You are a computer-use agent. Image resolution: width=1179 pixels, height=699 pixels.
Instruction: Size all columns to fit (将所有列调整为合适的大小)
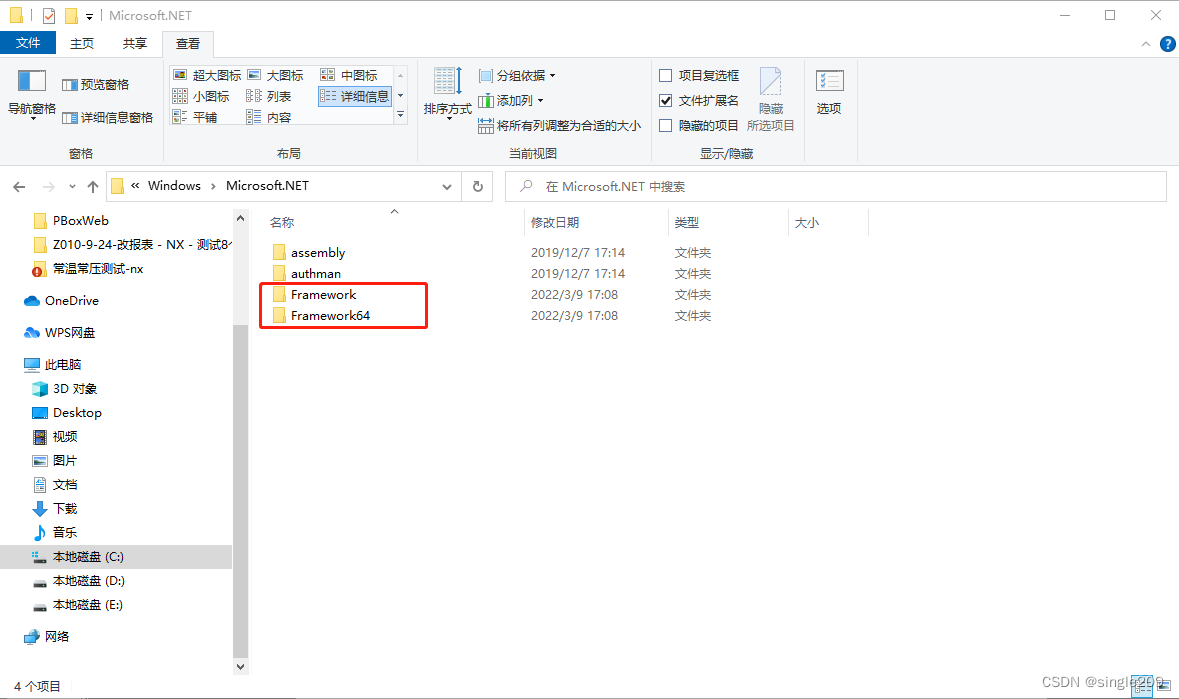[x=559, y=126]
